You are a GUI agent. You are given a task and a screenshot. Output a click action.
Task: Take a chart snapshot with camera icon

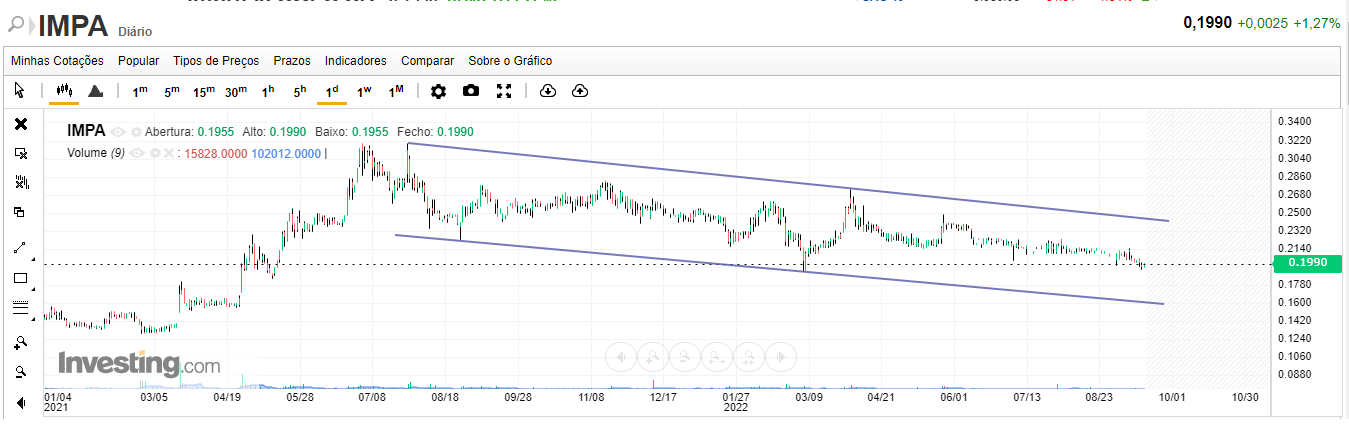[471, 91]
